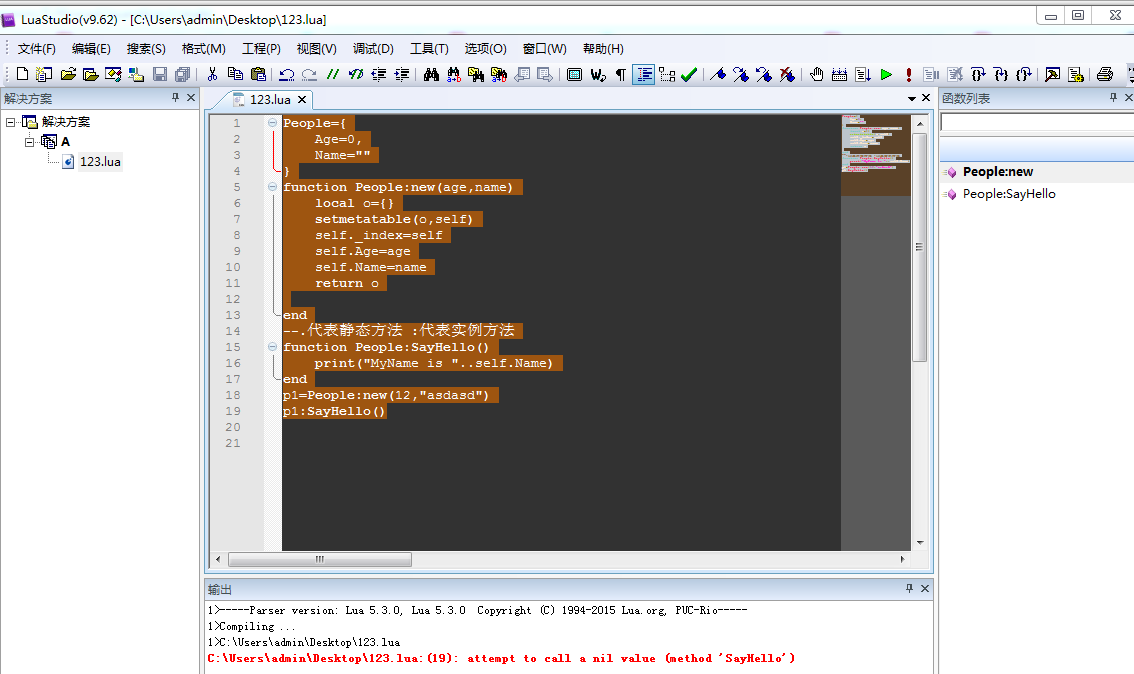Viewport: 1134px width, 674px height.
Task: Close the 123.lua tab using its X
Action: click(x=302, y=100)
